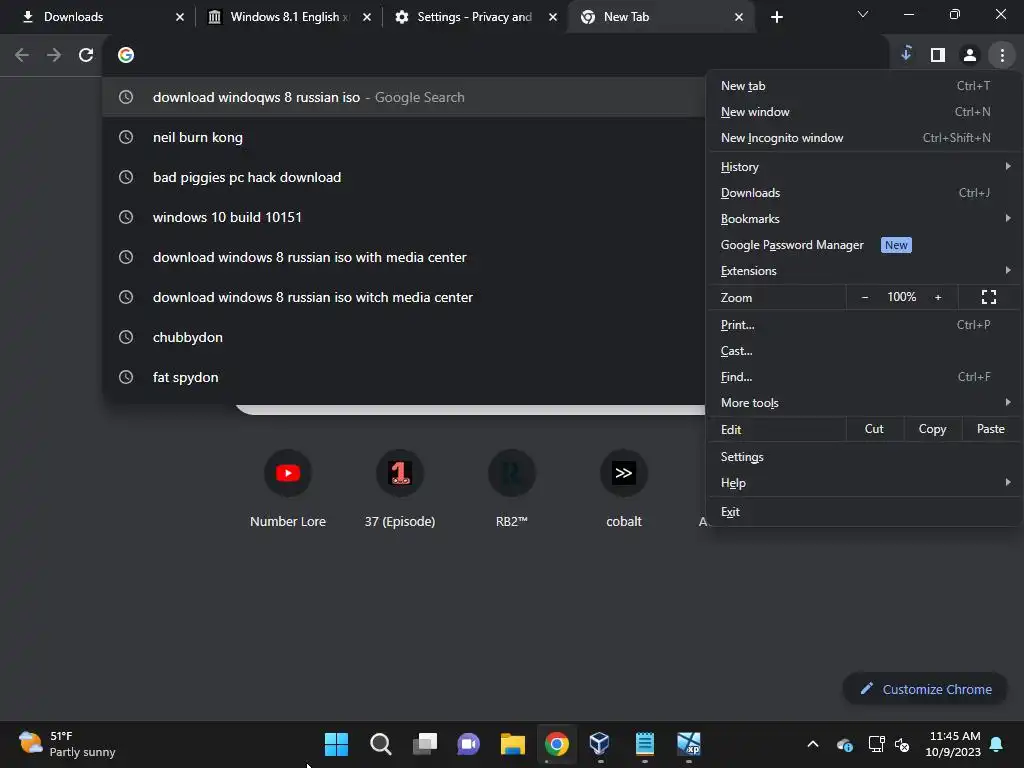This screenshot has width=1024, height=768.
Task: Expand the Help submenu
Action: tap(864, 483)
